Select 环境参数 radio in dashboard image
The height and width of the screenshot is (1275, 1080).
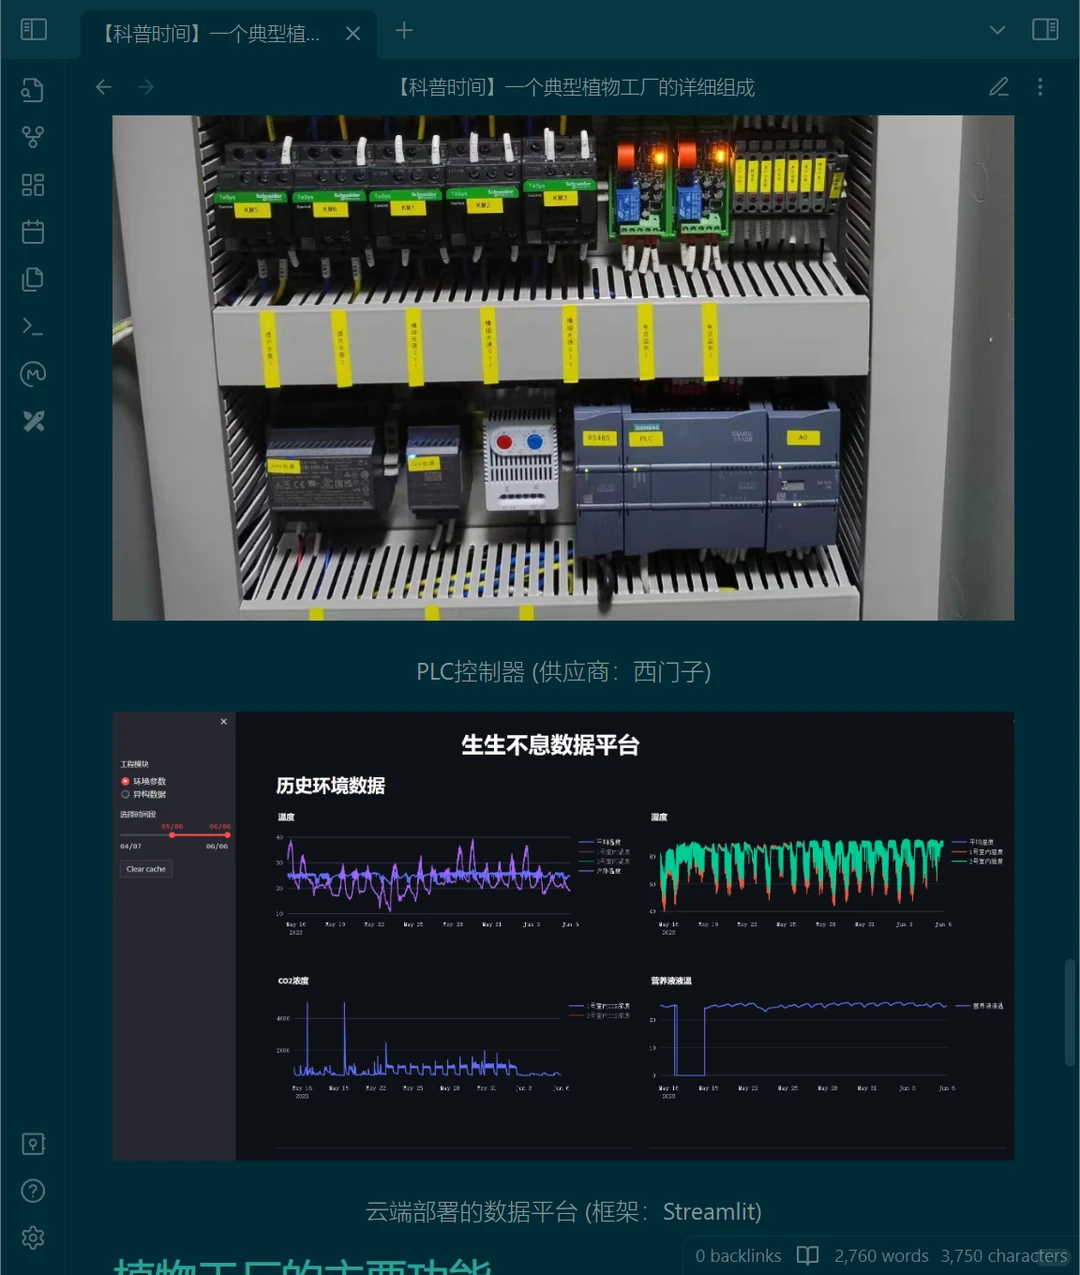tap(143, 781)
